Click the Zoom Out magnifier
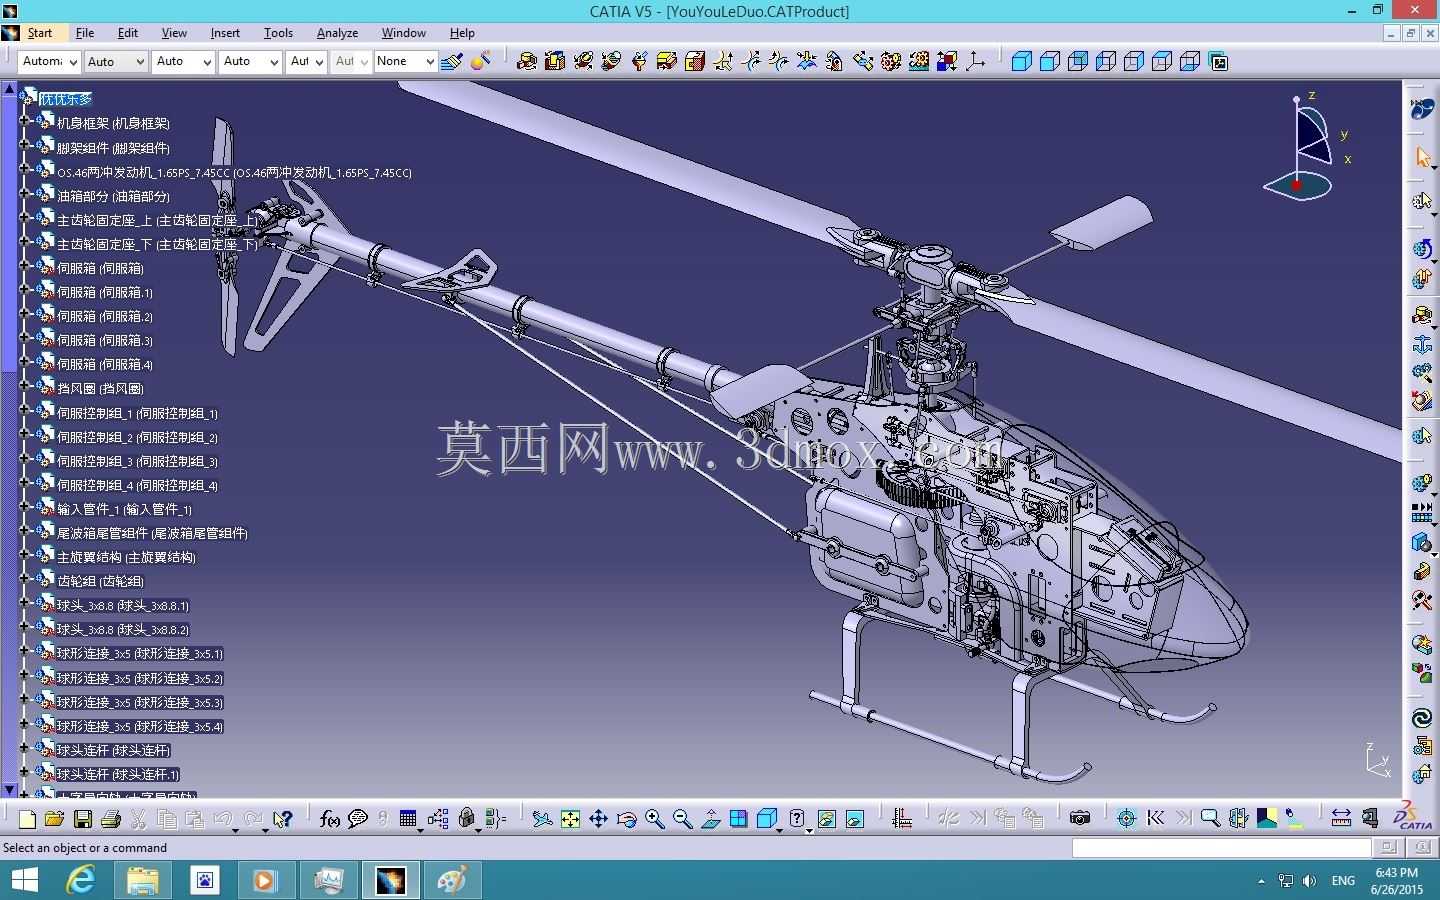The width and height of the screenshot is (1440, 900). point(683,819)
